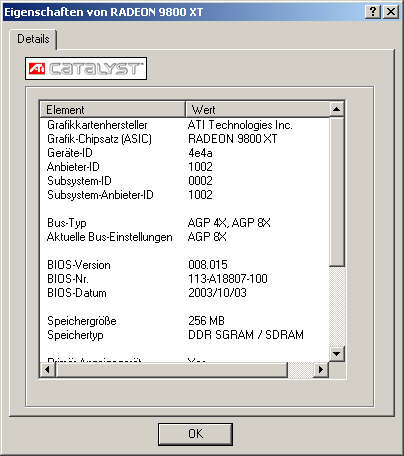Select the BIOS-Version row
Screen dimensions: 404x456
pos(184,265)
